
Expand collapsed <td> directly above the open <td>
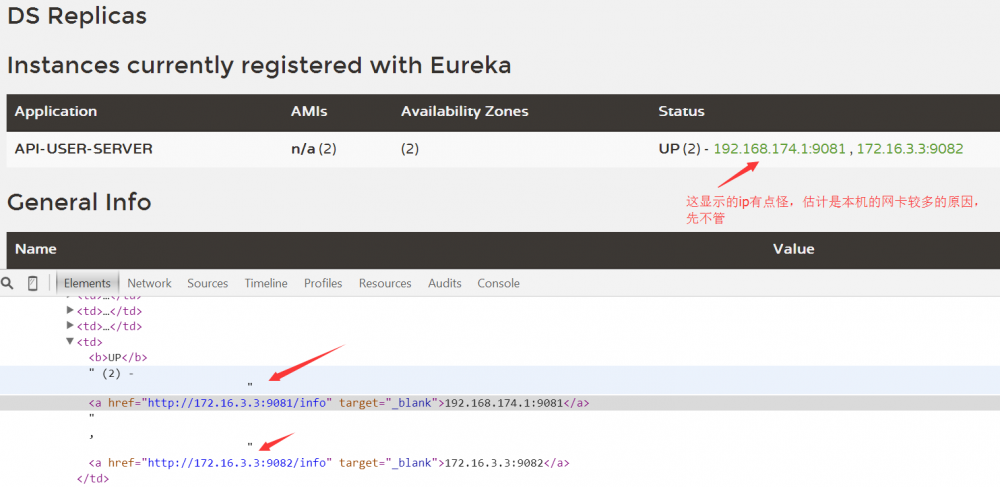click(70, 326)
